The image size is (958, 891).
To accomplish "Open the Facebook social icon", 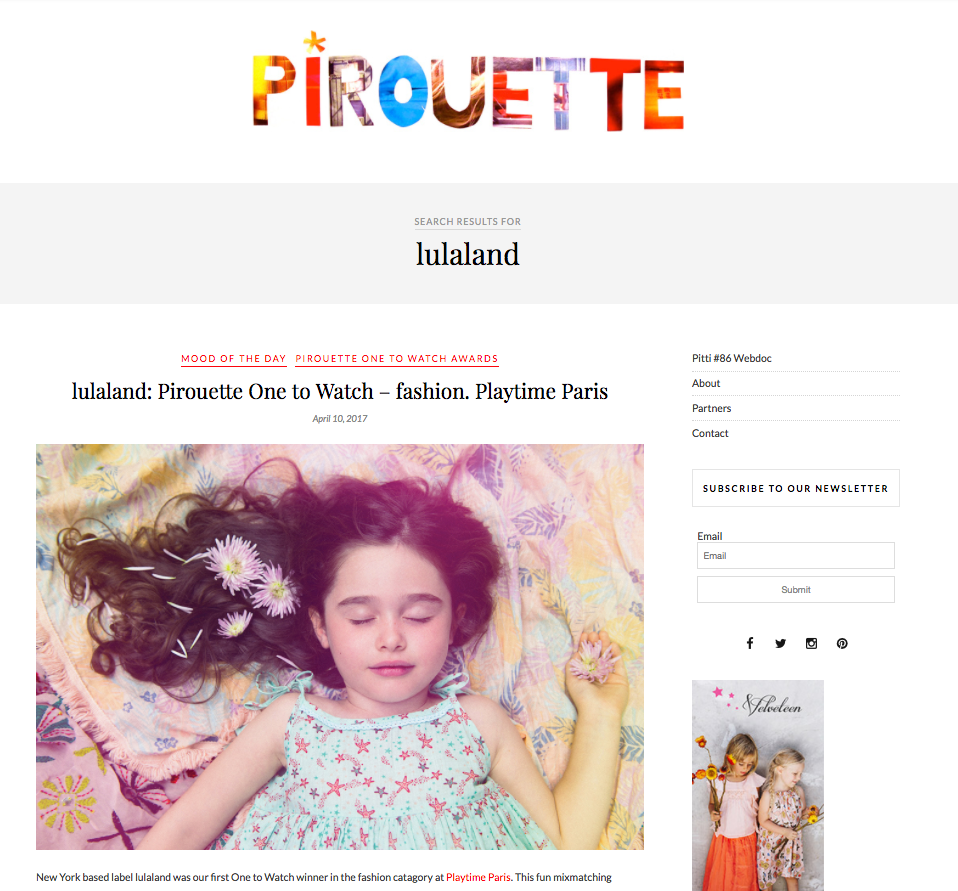I will pos(750,643).
